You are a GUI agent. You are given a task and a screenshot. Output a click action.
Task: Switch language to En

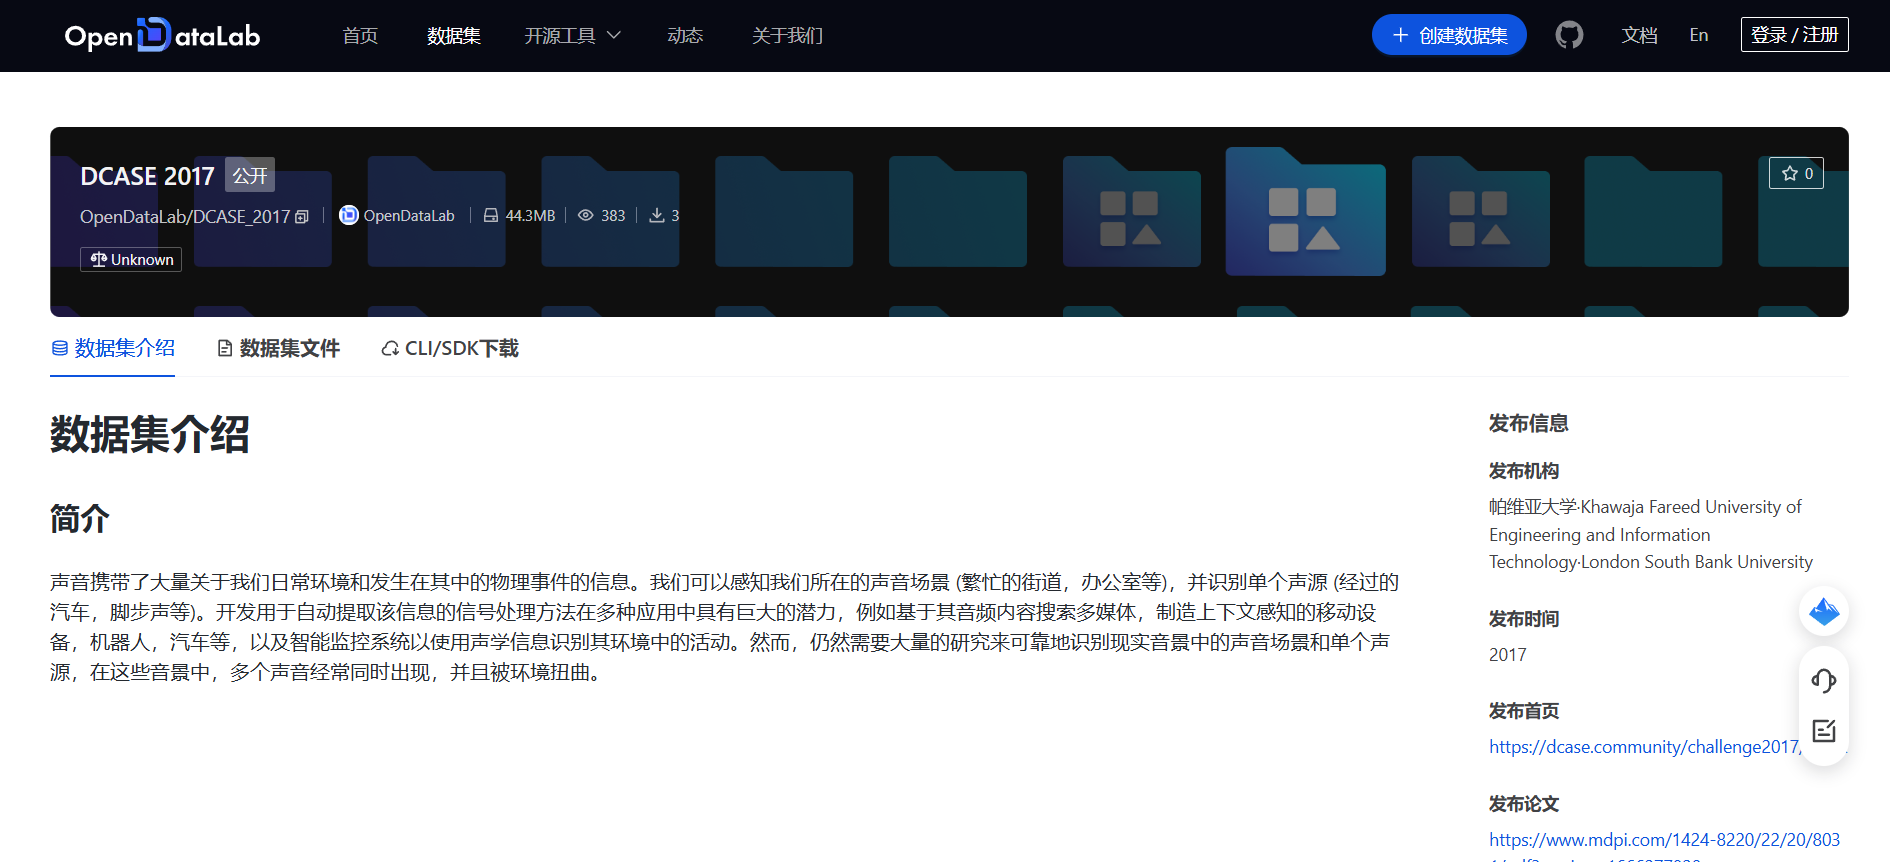pos(1699,35)
